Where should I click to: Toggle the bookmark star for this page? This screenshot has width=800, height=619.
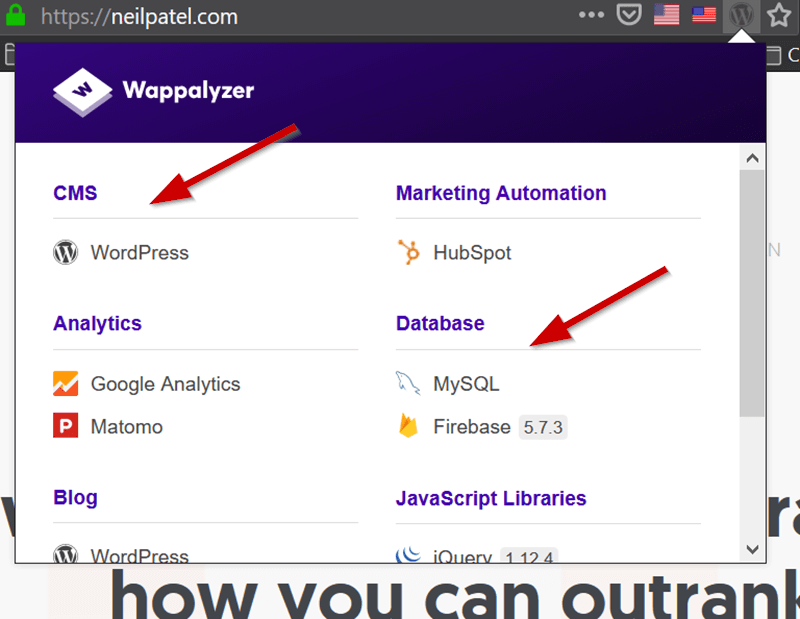pos(777,16)
